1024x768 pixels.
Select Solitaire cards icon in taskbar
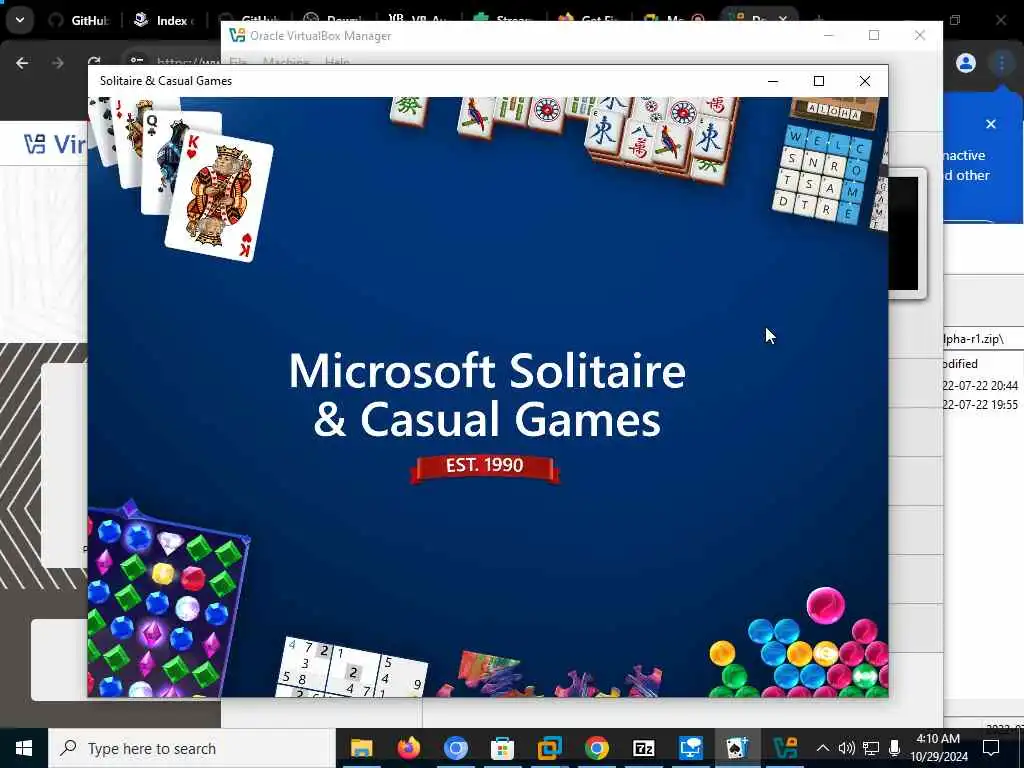point(737,748)
